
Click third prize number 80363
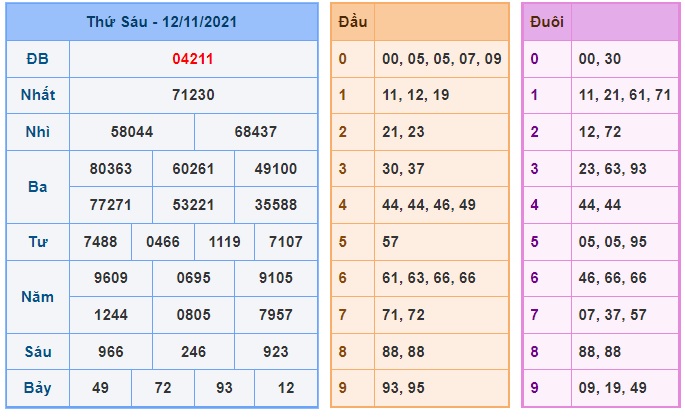pyautogui.click(x=111, y=169)
